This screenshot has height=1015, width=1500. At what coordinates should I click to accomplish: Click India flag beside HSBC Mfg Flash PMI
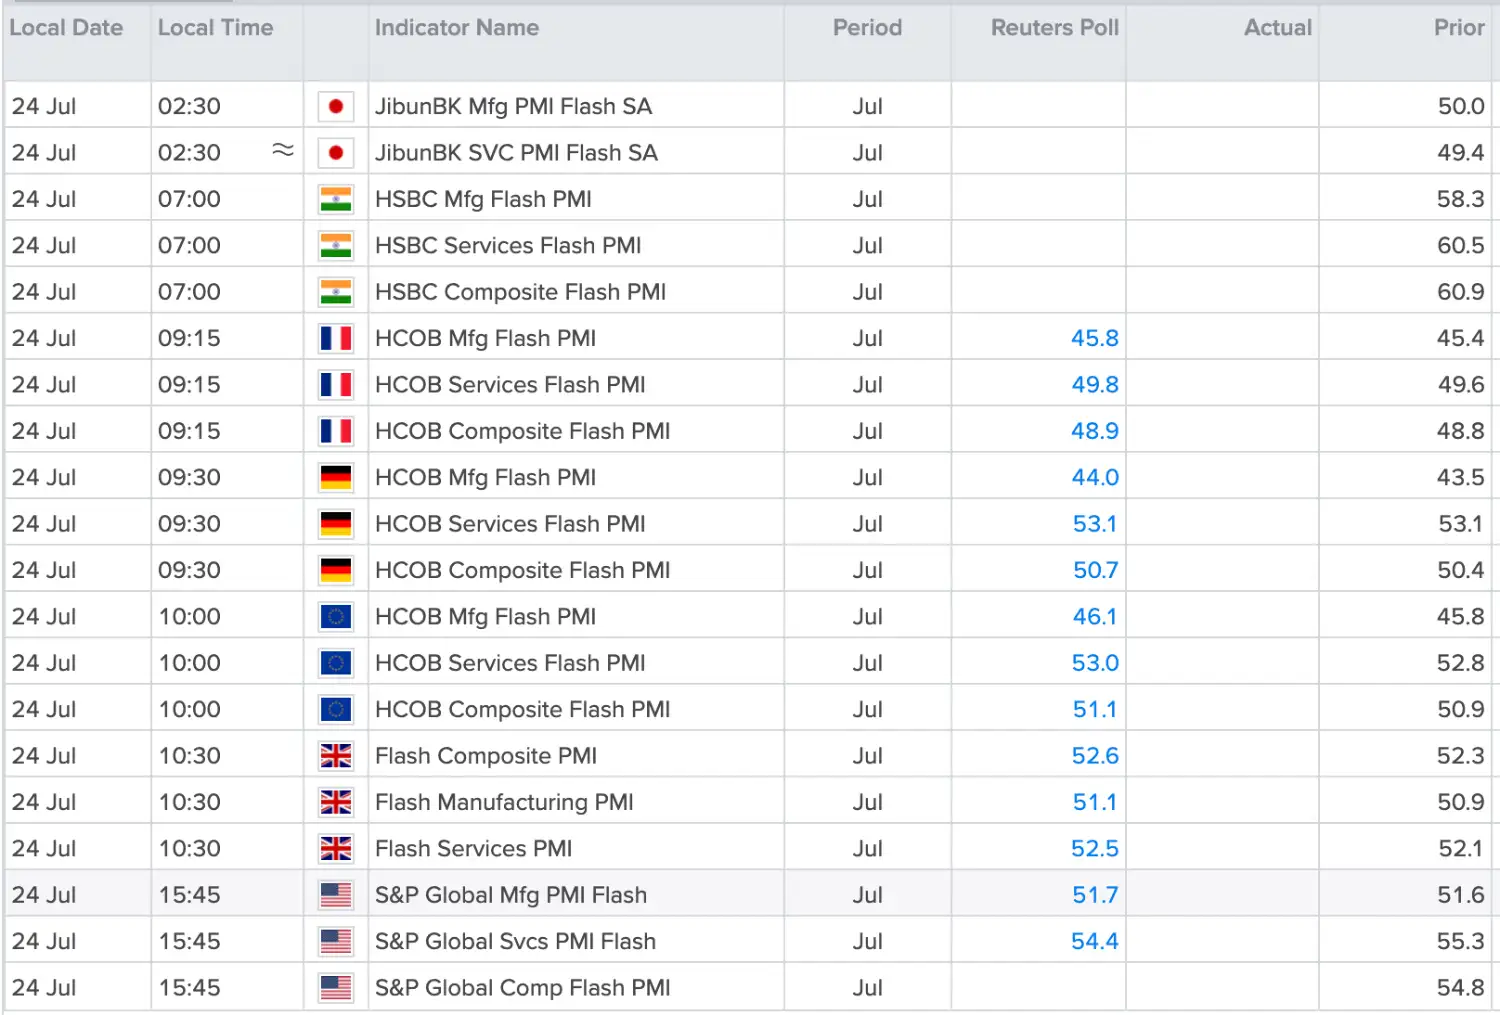tap(336, 199)
